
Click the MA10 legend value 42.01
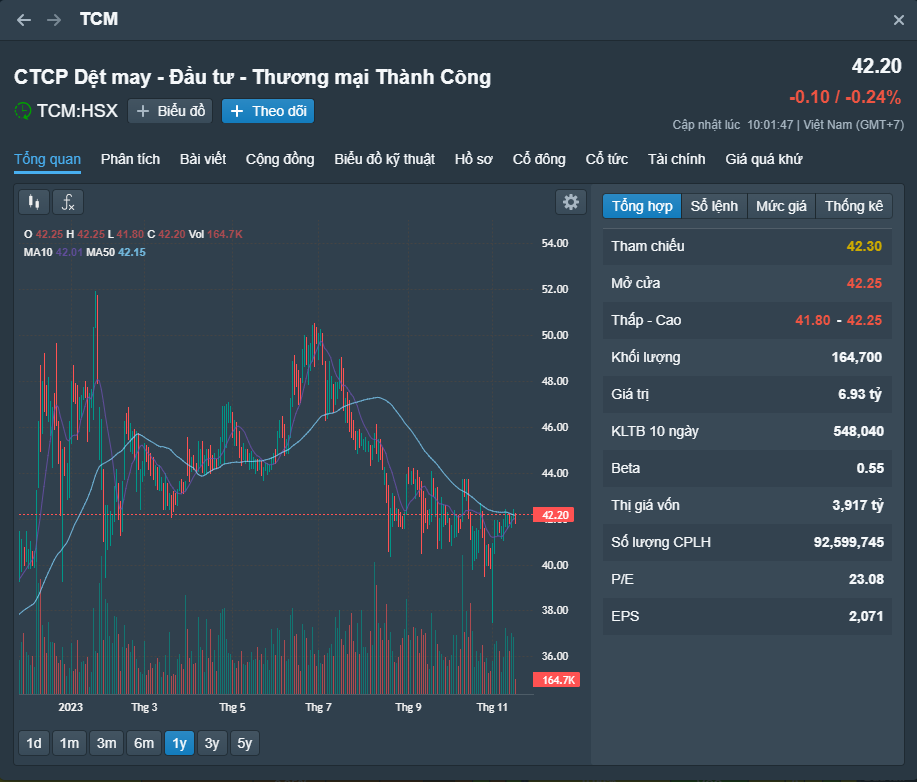click(x=69, y=252)
